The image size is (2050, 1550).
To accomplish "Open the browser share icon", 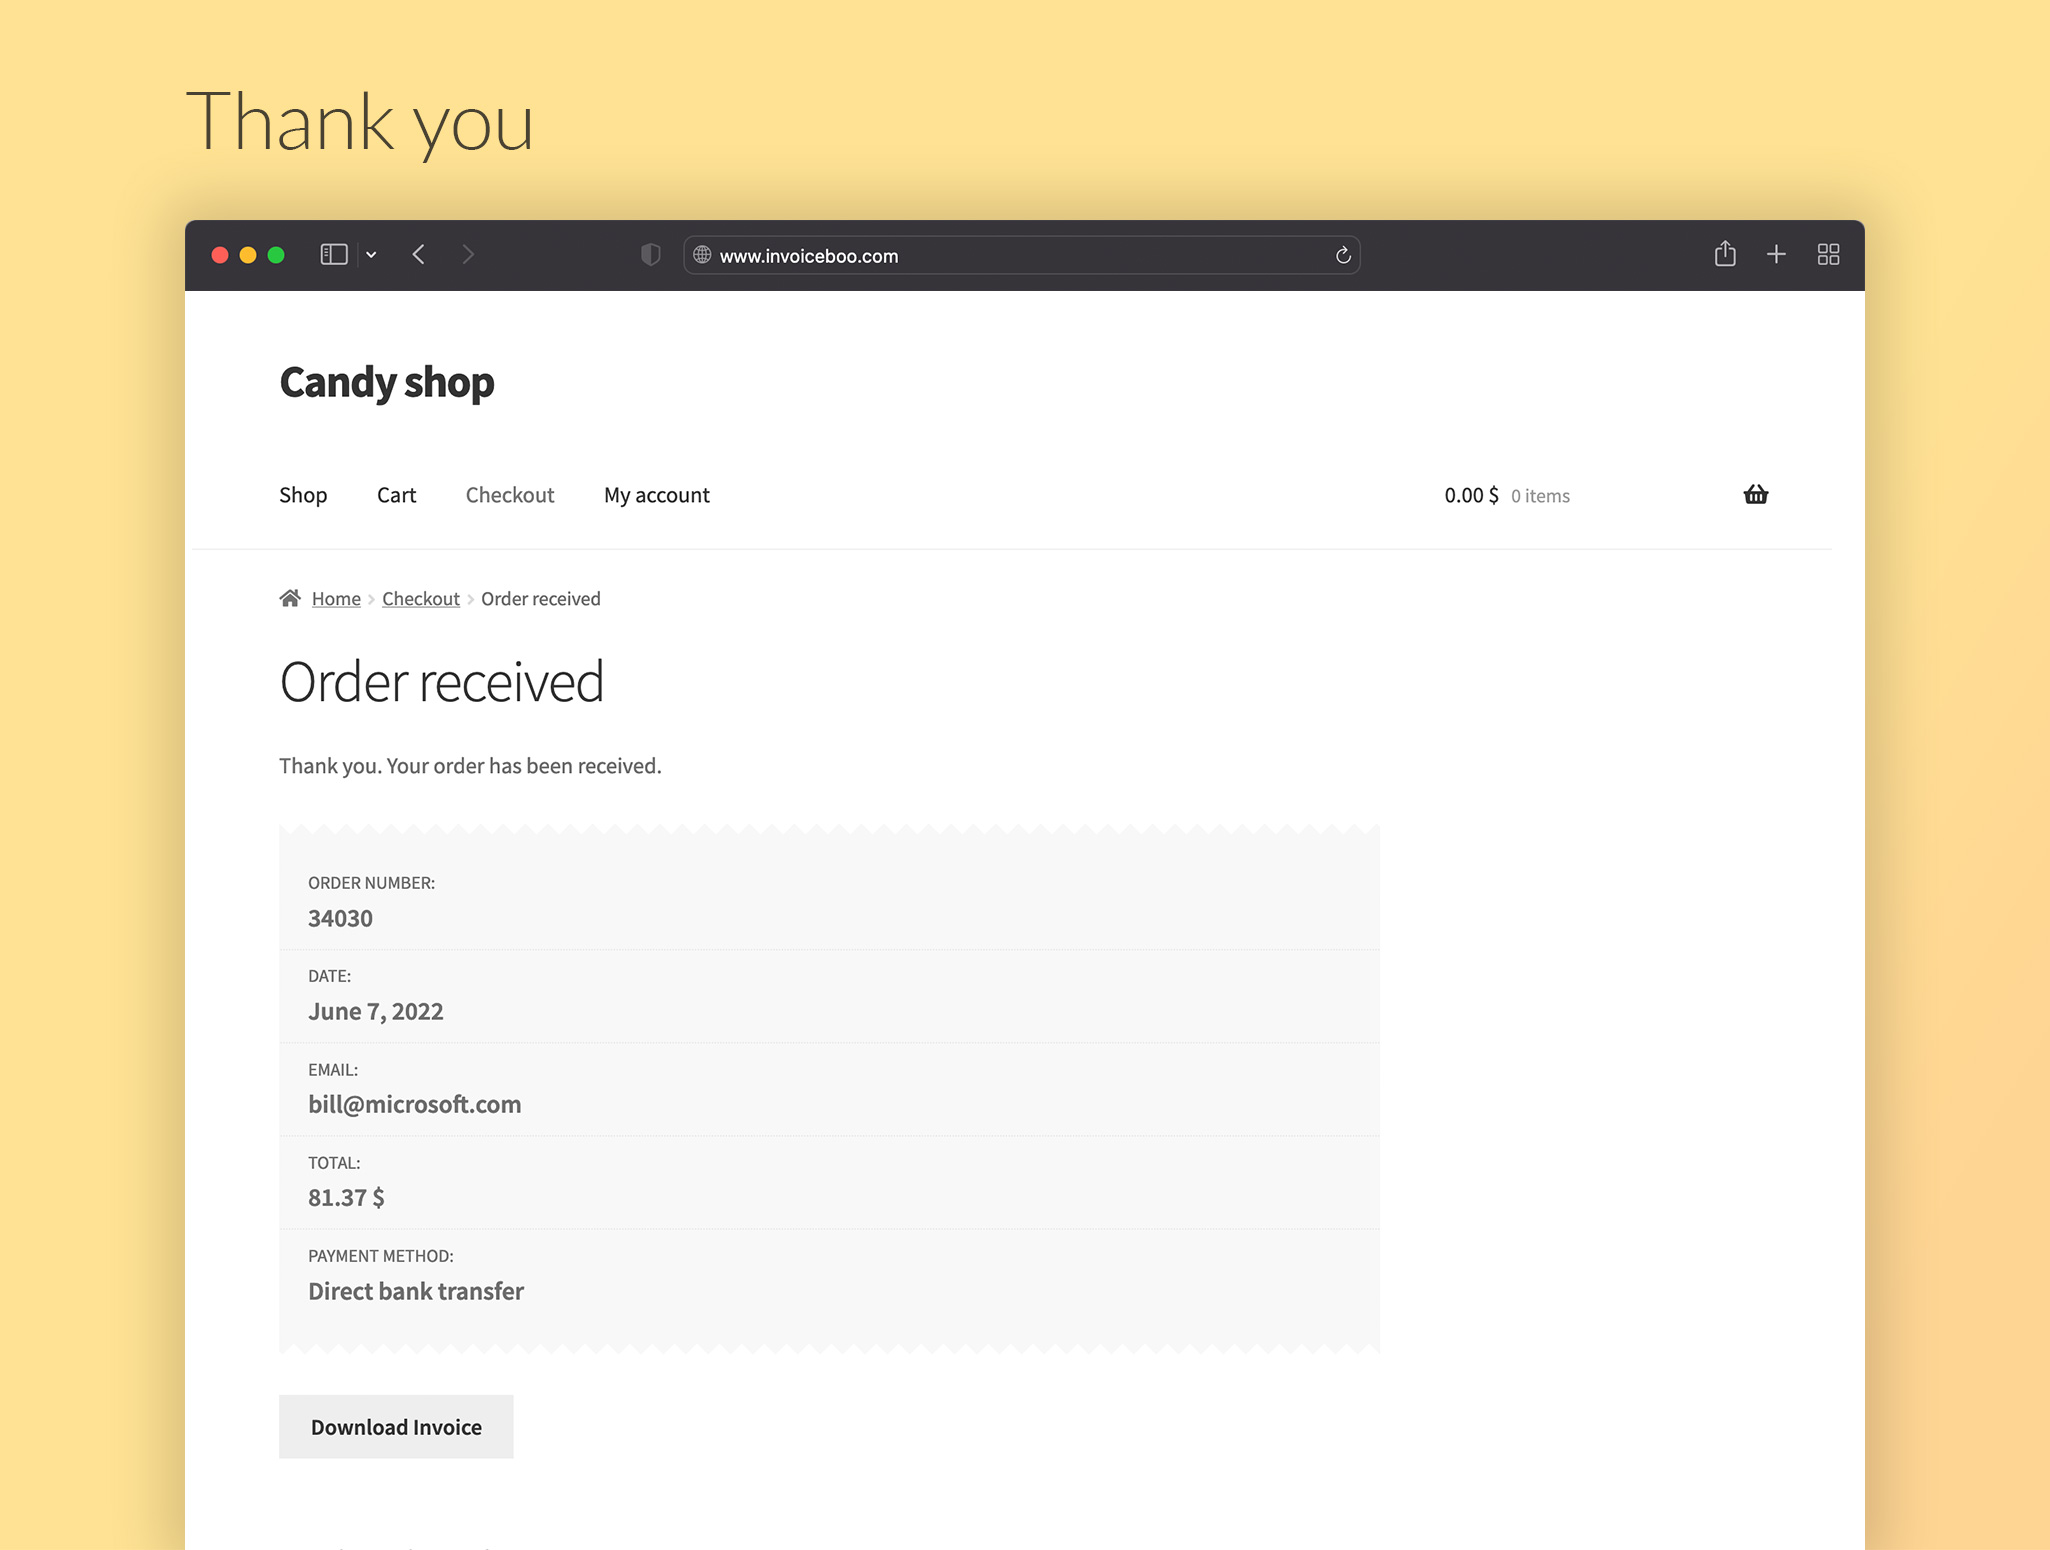I will coord(1724,254).
